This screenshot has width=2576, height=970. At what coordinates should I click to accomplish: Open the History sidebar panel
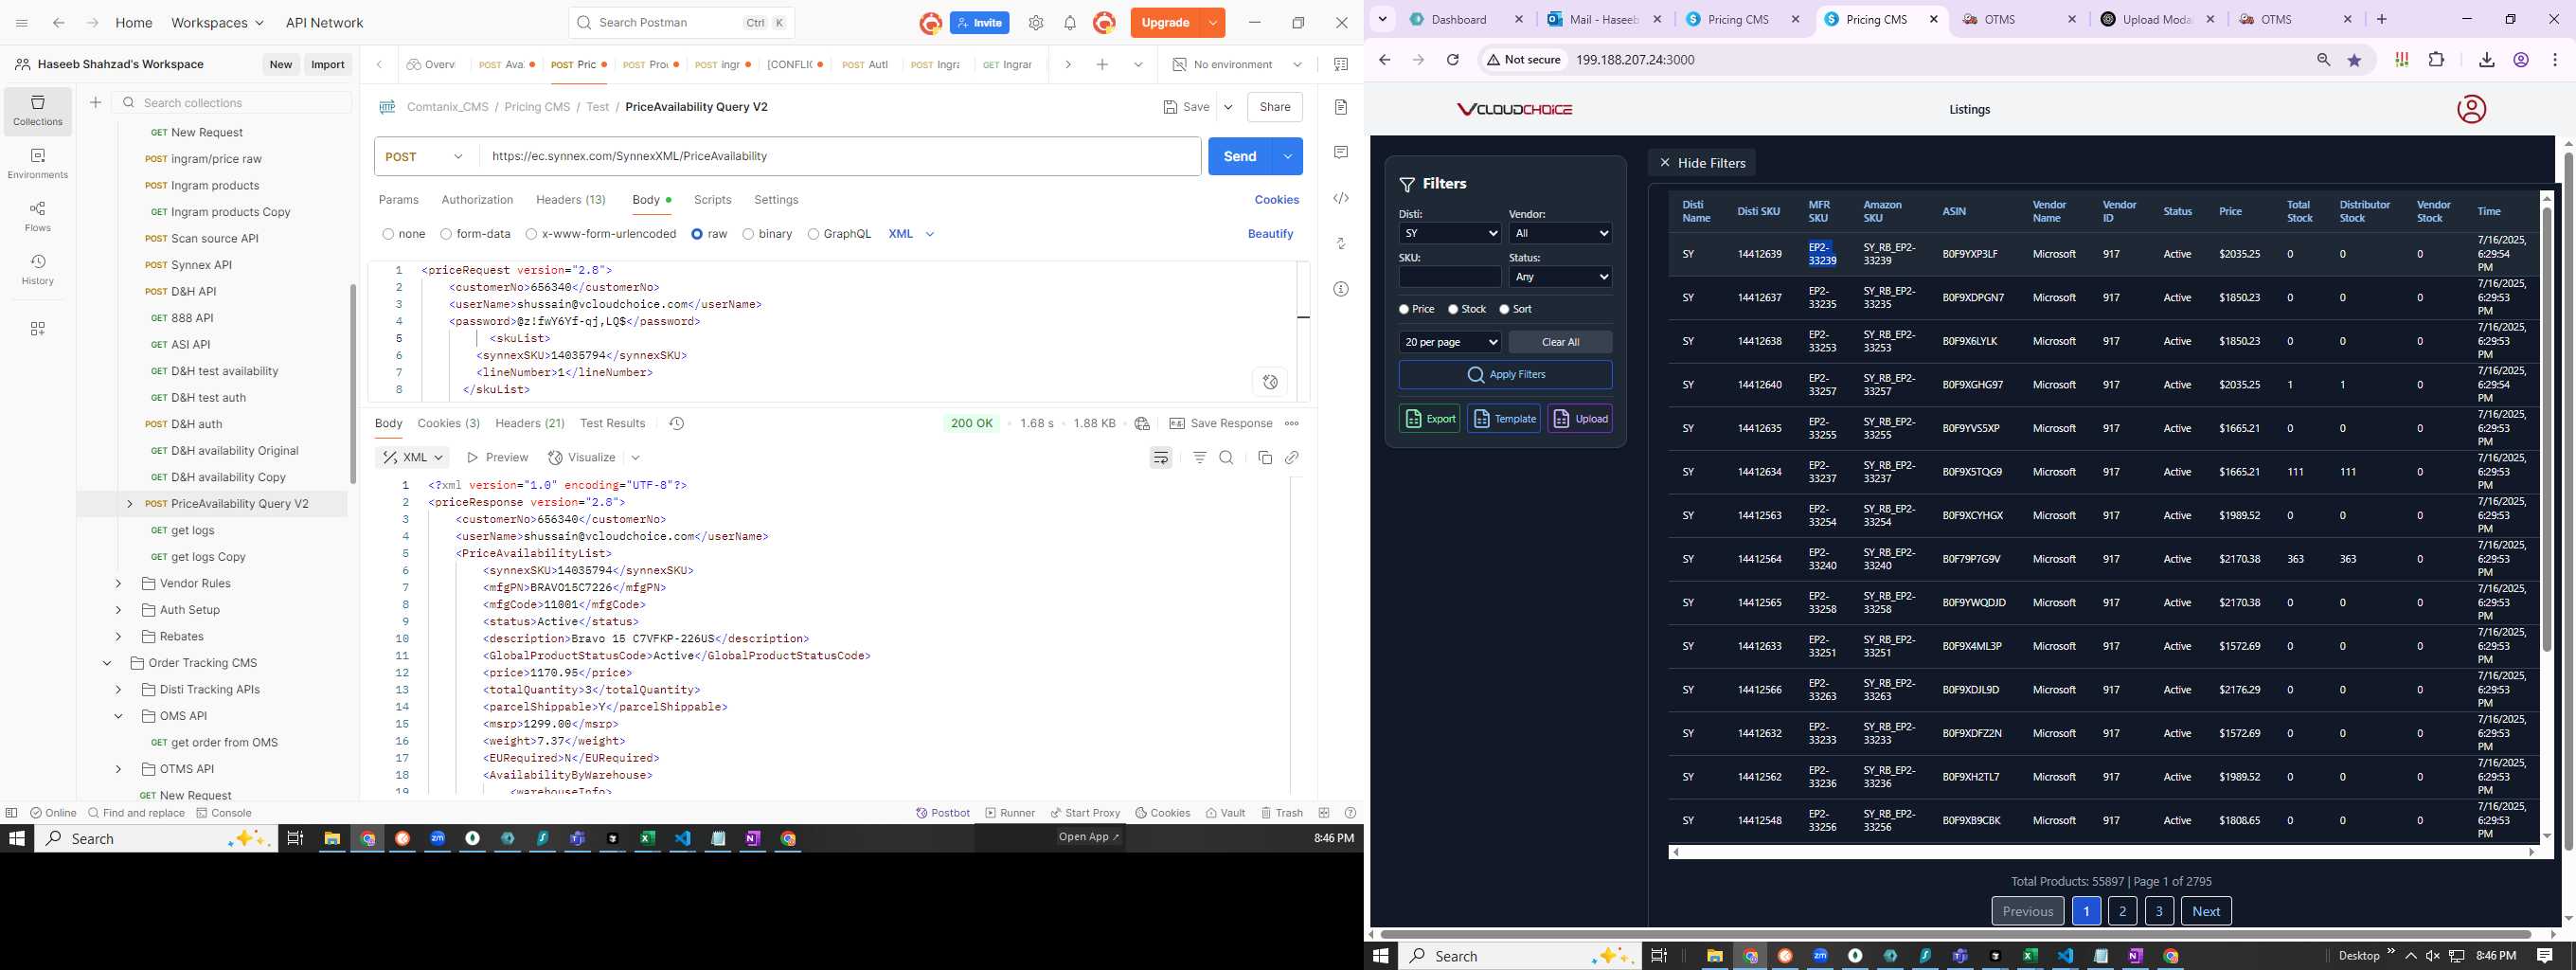click(38, 269)
